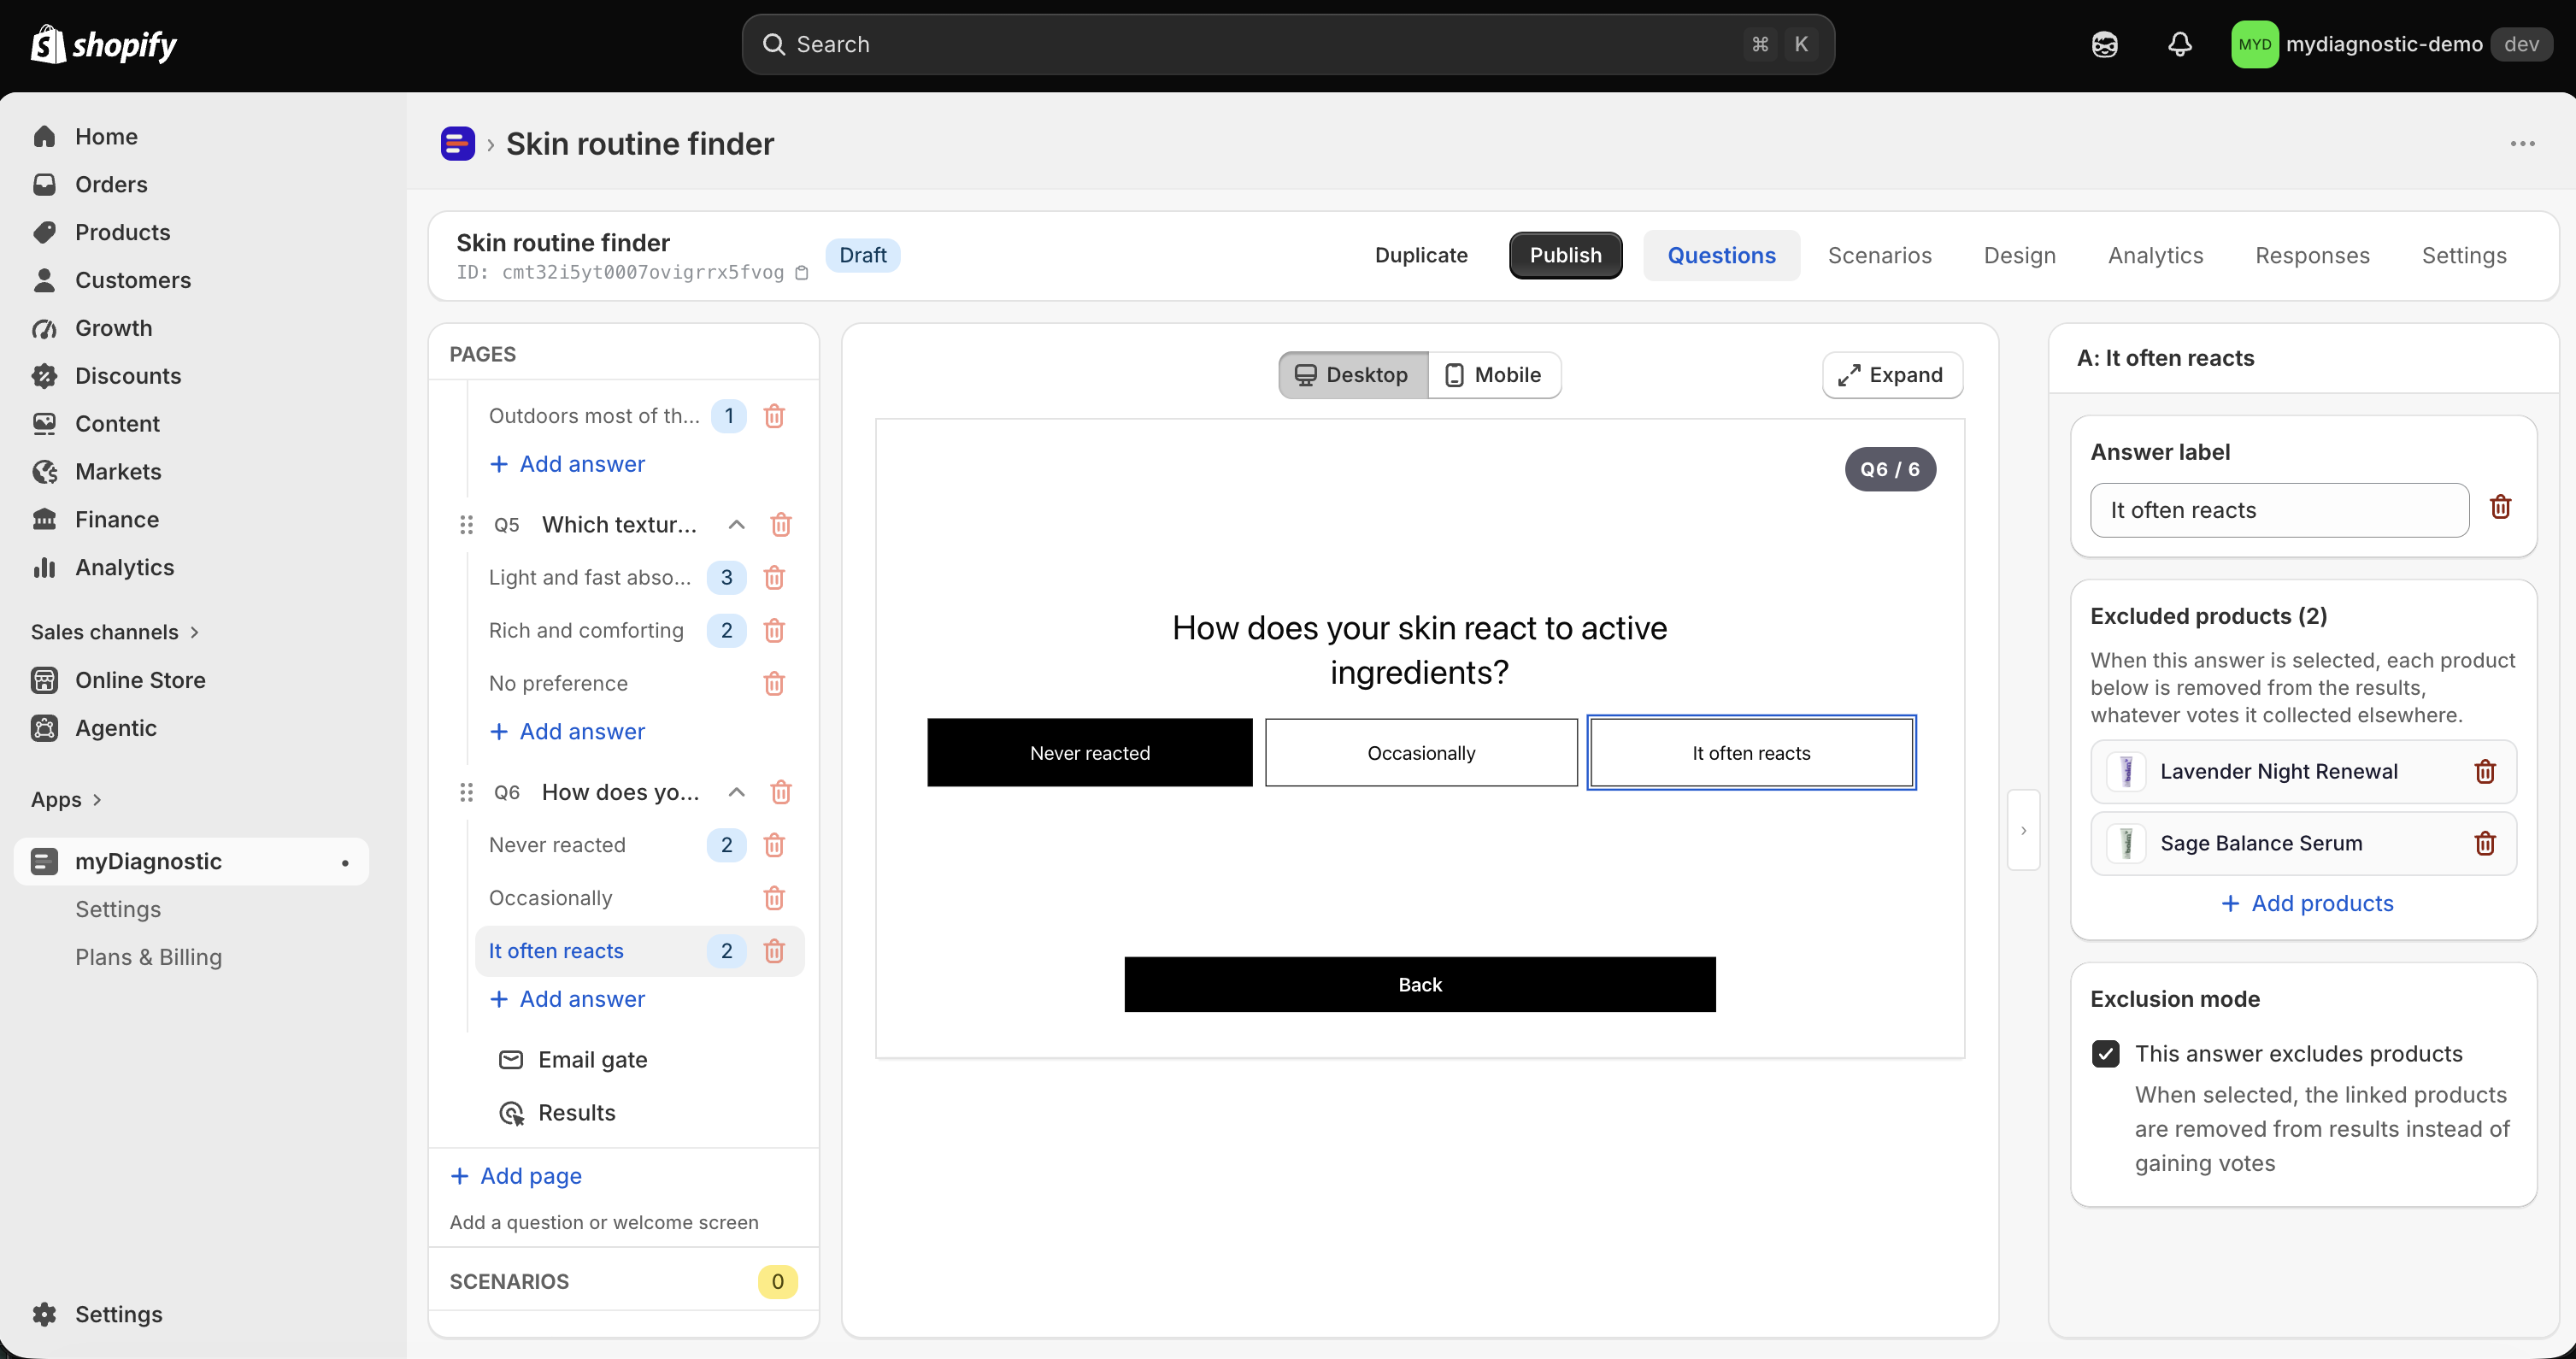Open the quiz Settings tab
This screenshot has width=2576, height=1359.
tap(2463, 255)
